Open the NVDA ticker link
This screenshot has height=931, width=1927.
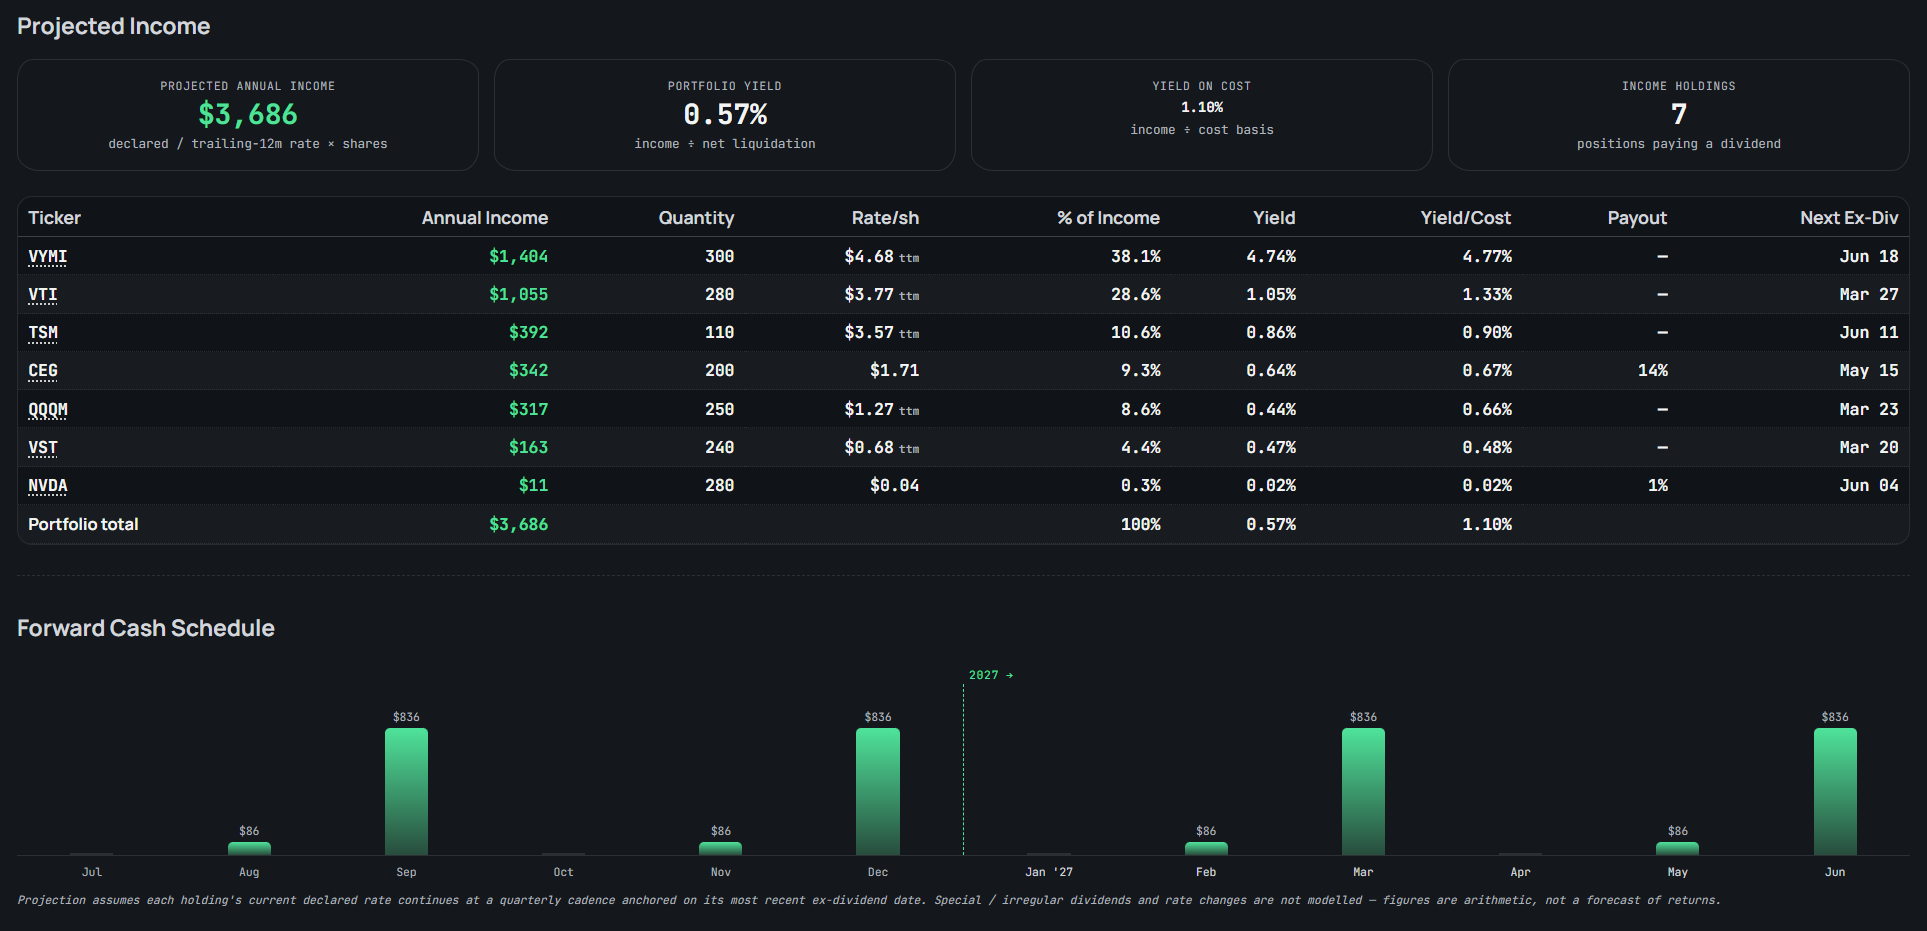click(48, 485)
